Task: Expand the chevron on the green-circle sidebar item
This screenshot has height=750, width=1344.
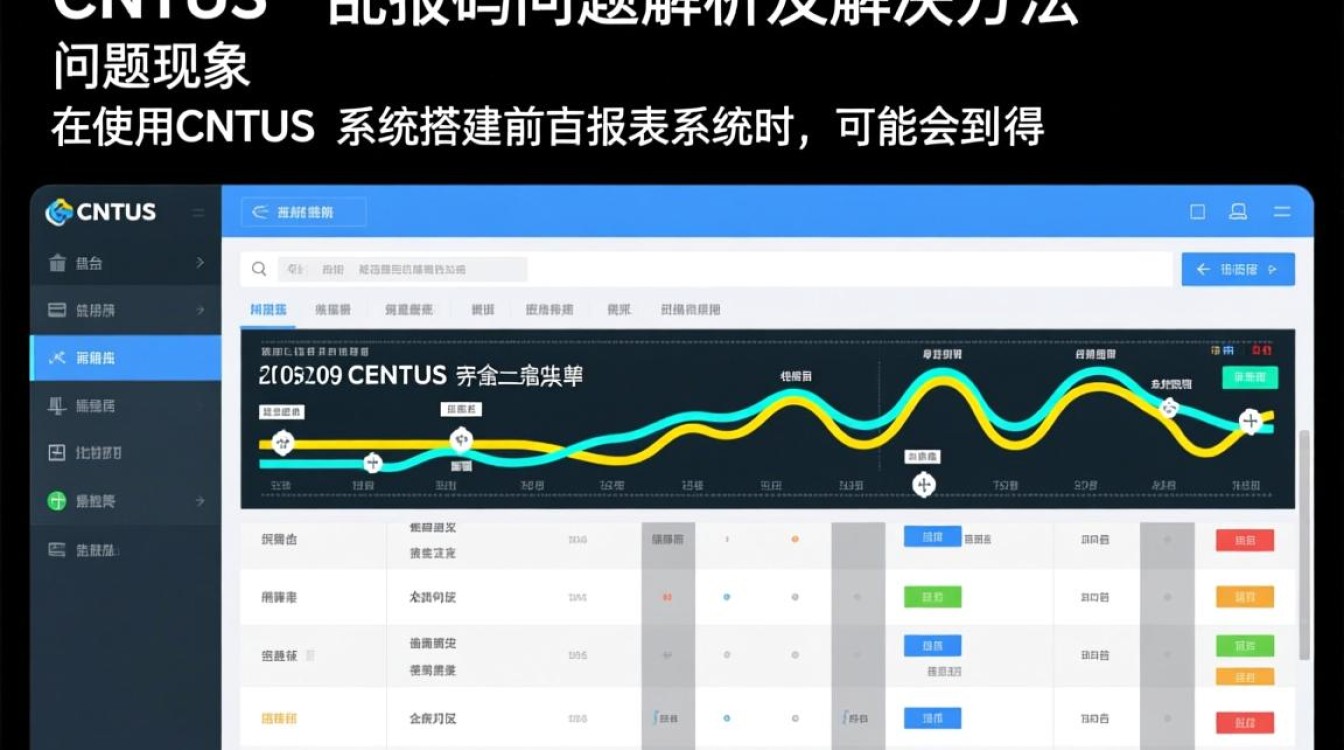Action: pos(200,501)
